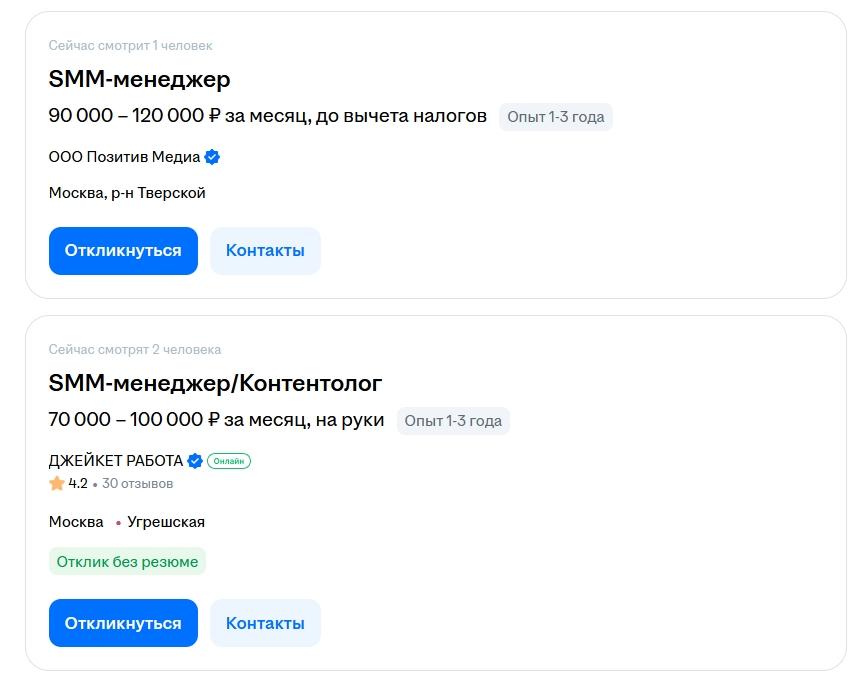This screenshot has width=859, height=680.
Task: Click the Угрешская metro station label
Action: [x=166, y=522]
